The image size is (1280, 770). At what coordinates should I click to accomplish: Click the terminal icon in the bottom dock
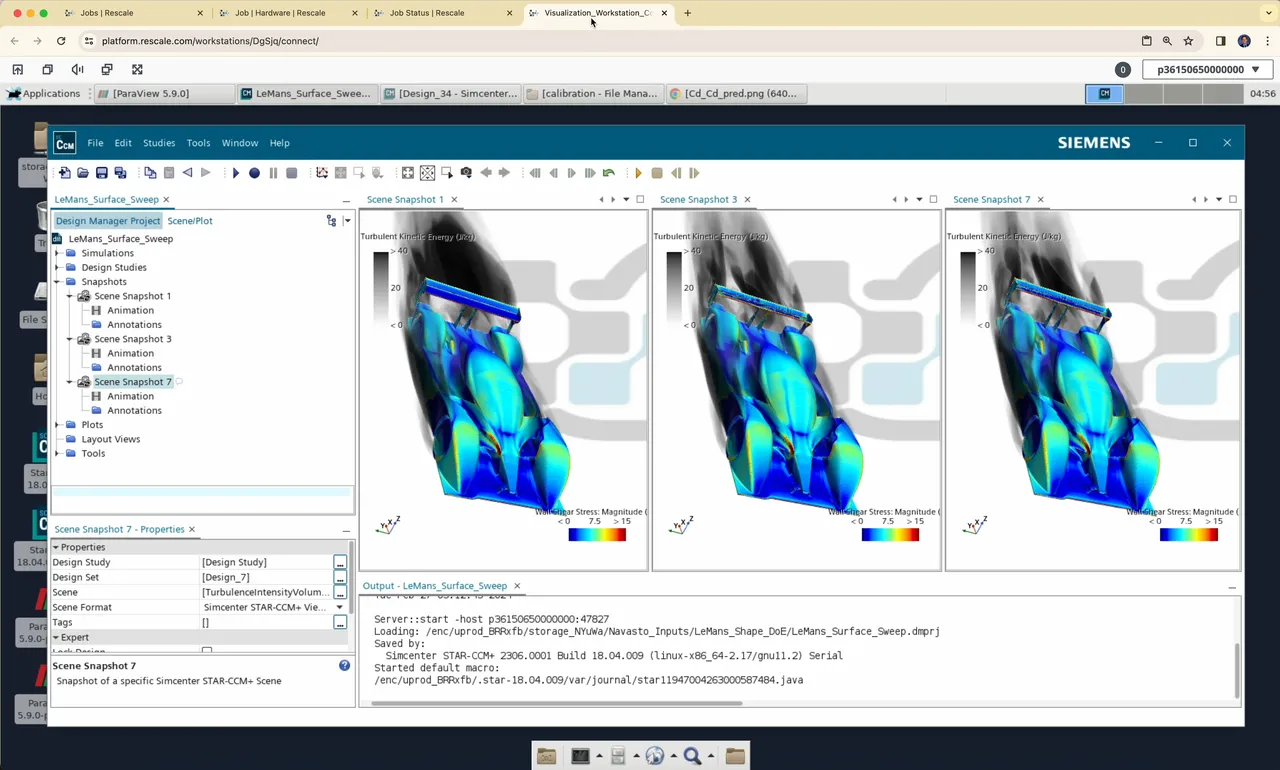(580, 756)
